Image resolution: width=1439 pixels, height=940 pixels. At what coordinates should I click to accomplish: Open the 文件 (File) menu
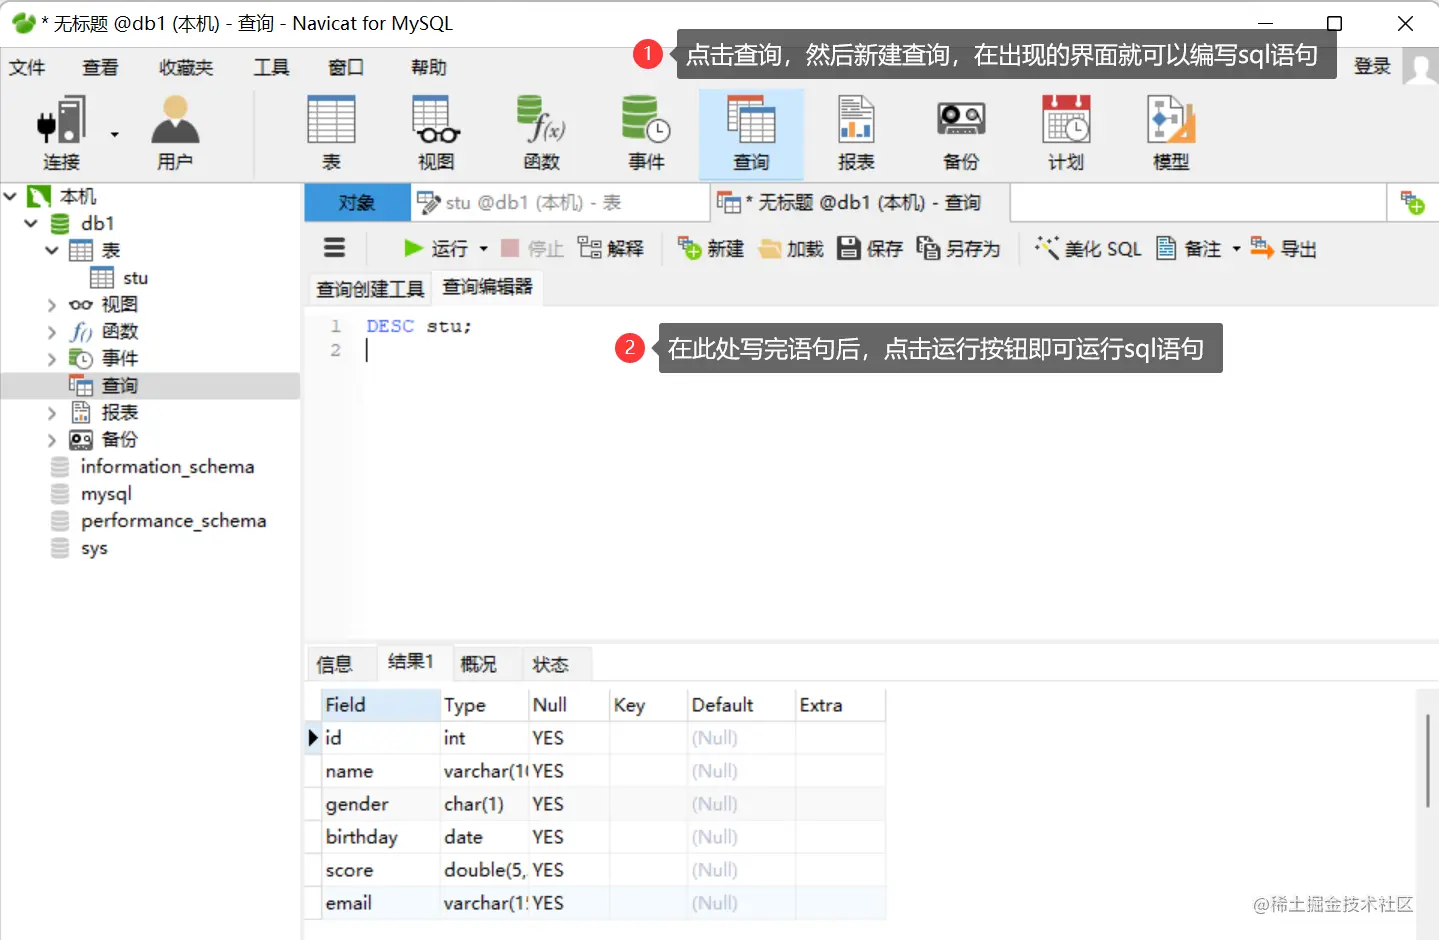click(x=27, y=67)
